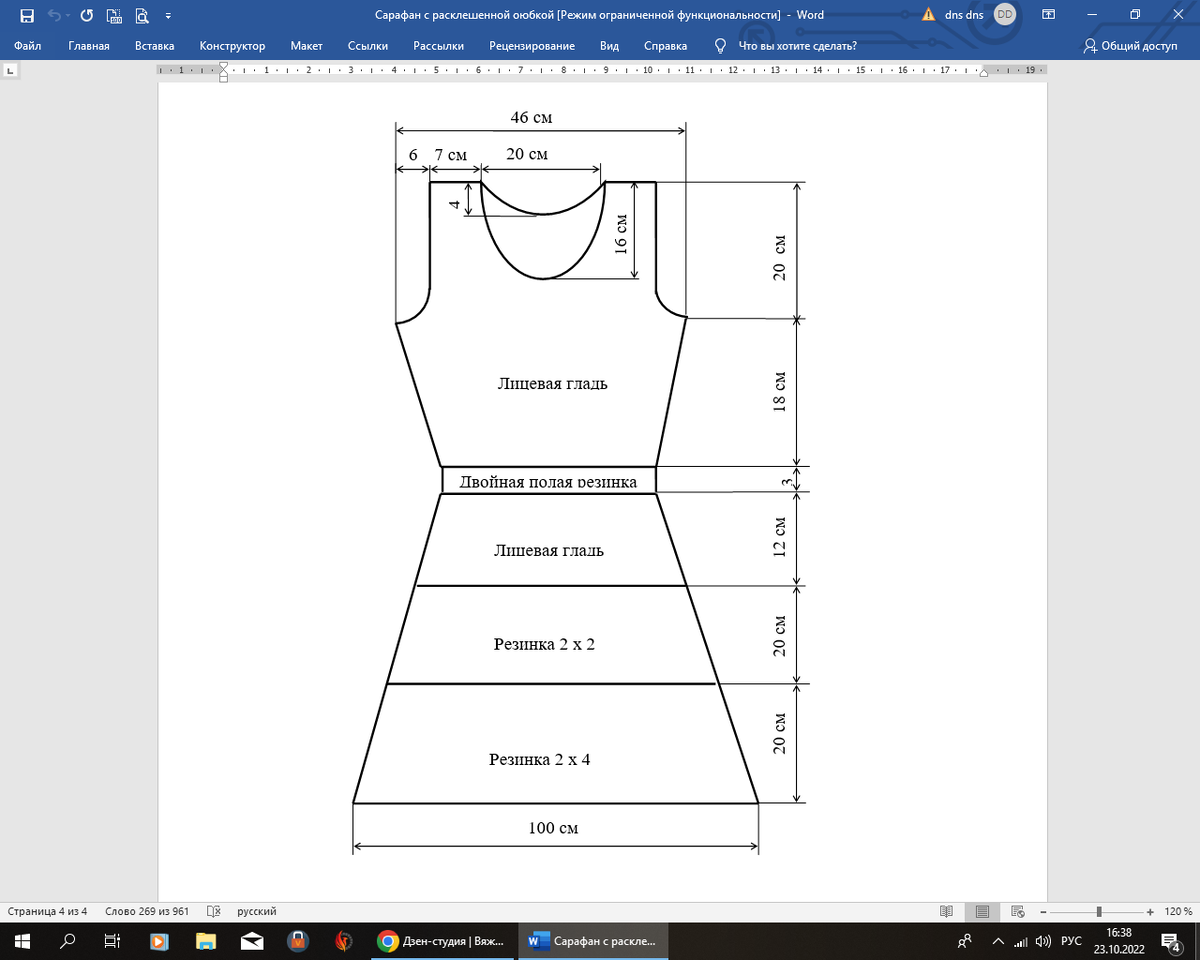
Task: Open the Вид ribbon tab
Action: click(x=610, y=46)
